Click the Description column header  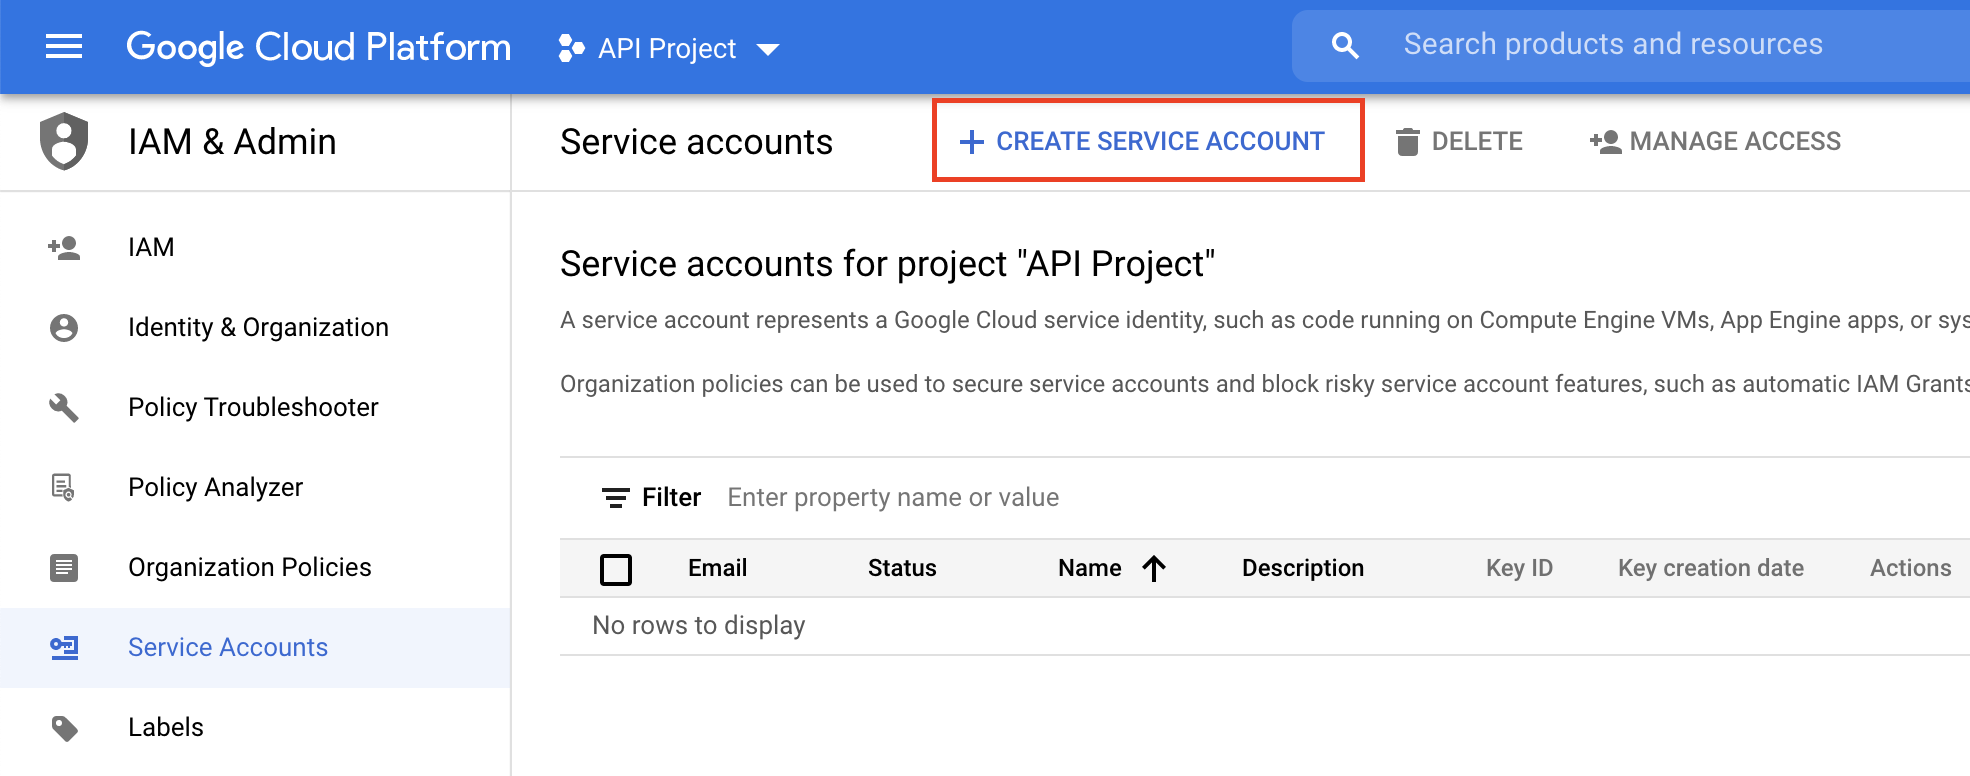pyautogui.click(x=1302, y=568)
